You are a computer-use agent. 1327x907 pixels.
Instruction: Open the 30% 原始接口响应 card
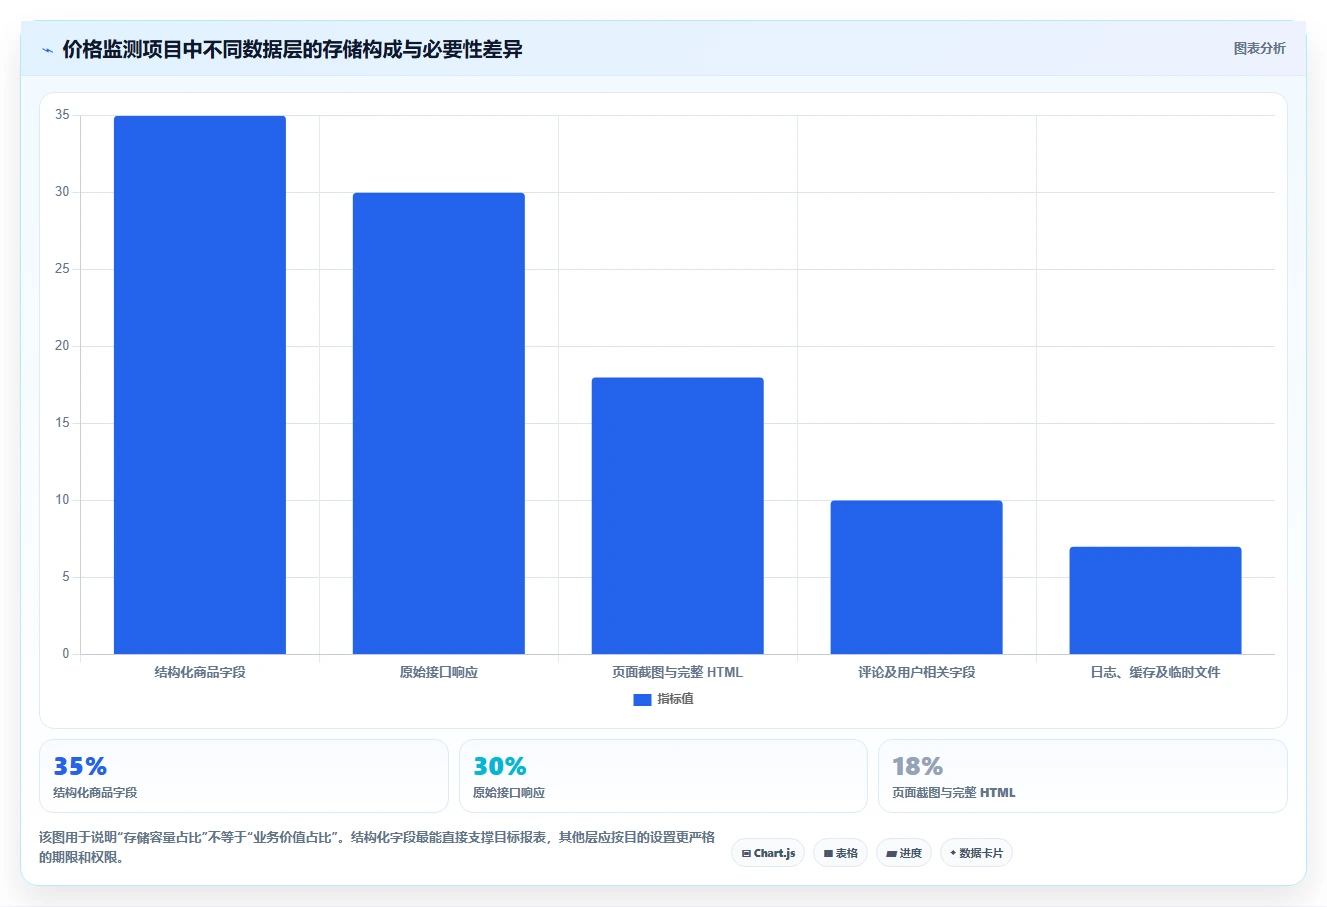tap(663, 776)
